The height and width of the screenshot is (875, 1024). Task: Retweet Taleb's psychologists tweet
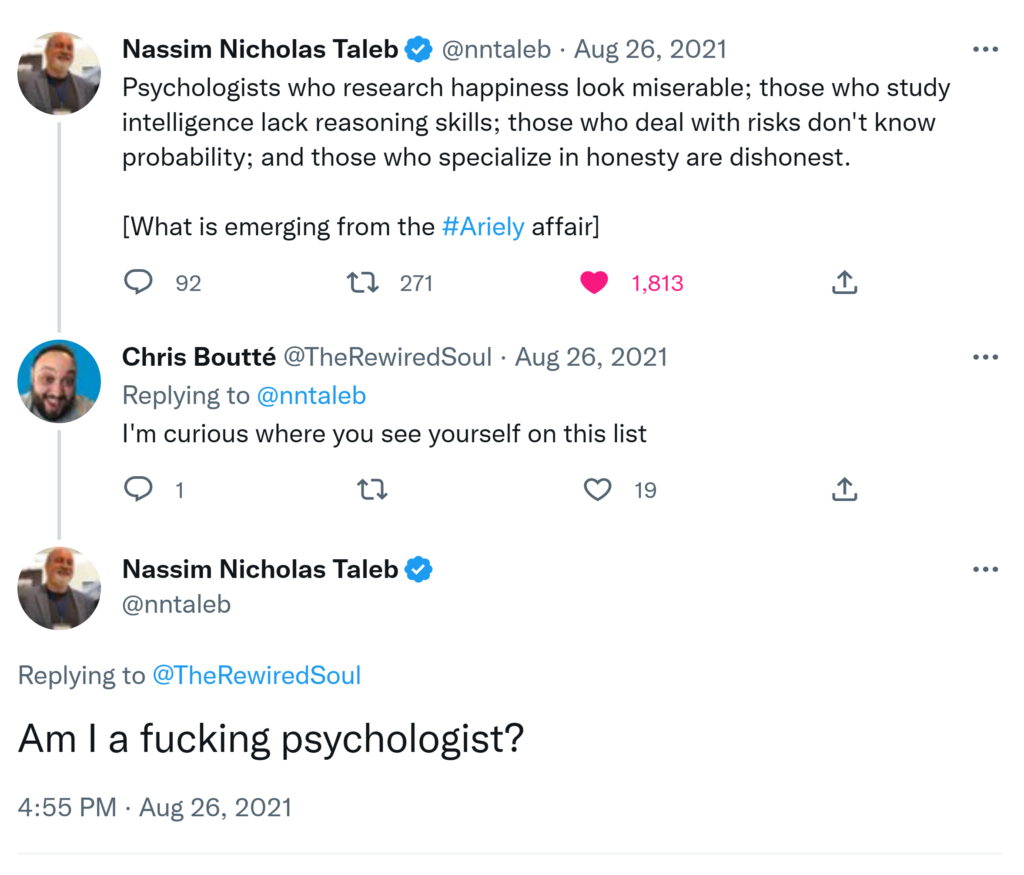[362, 283]
